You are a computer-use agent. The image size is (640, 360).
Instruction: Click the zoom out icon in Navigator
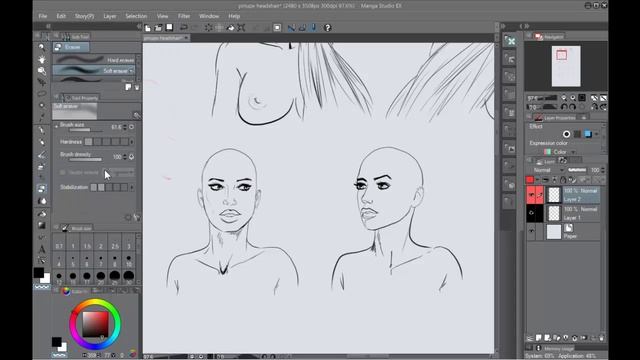click(x=564, y=98)
